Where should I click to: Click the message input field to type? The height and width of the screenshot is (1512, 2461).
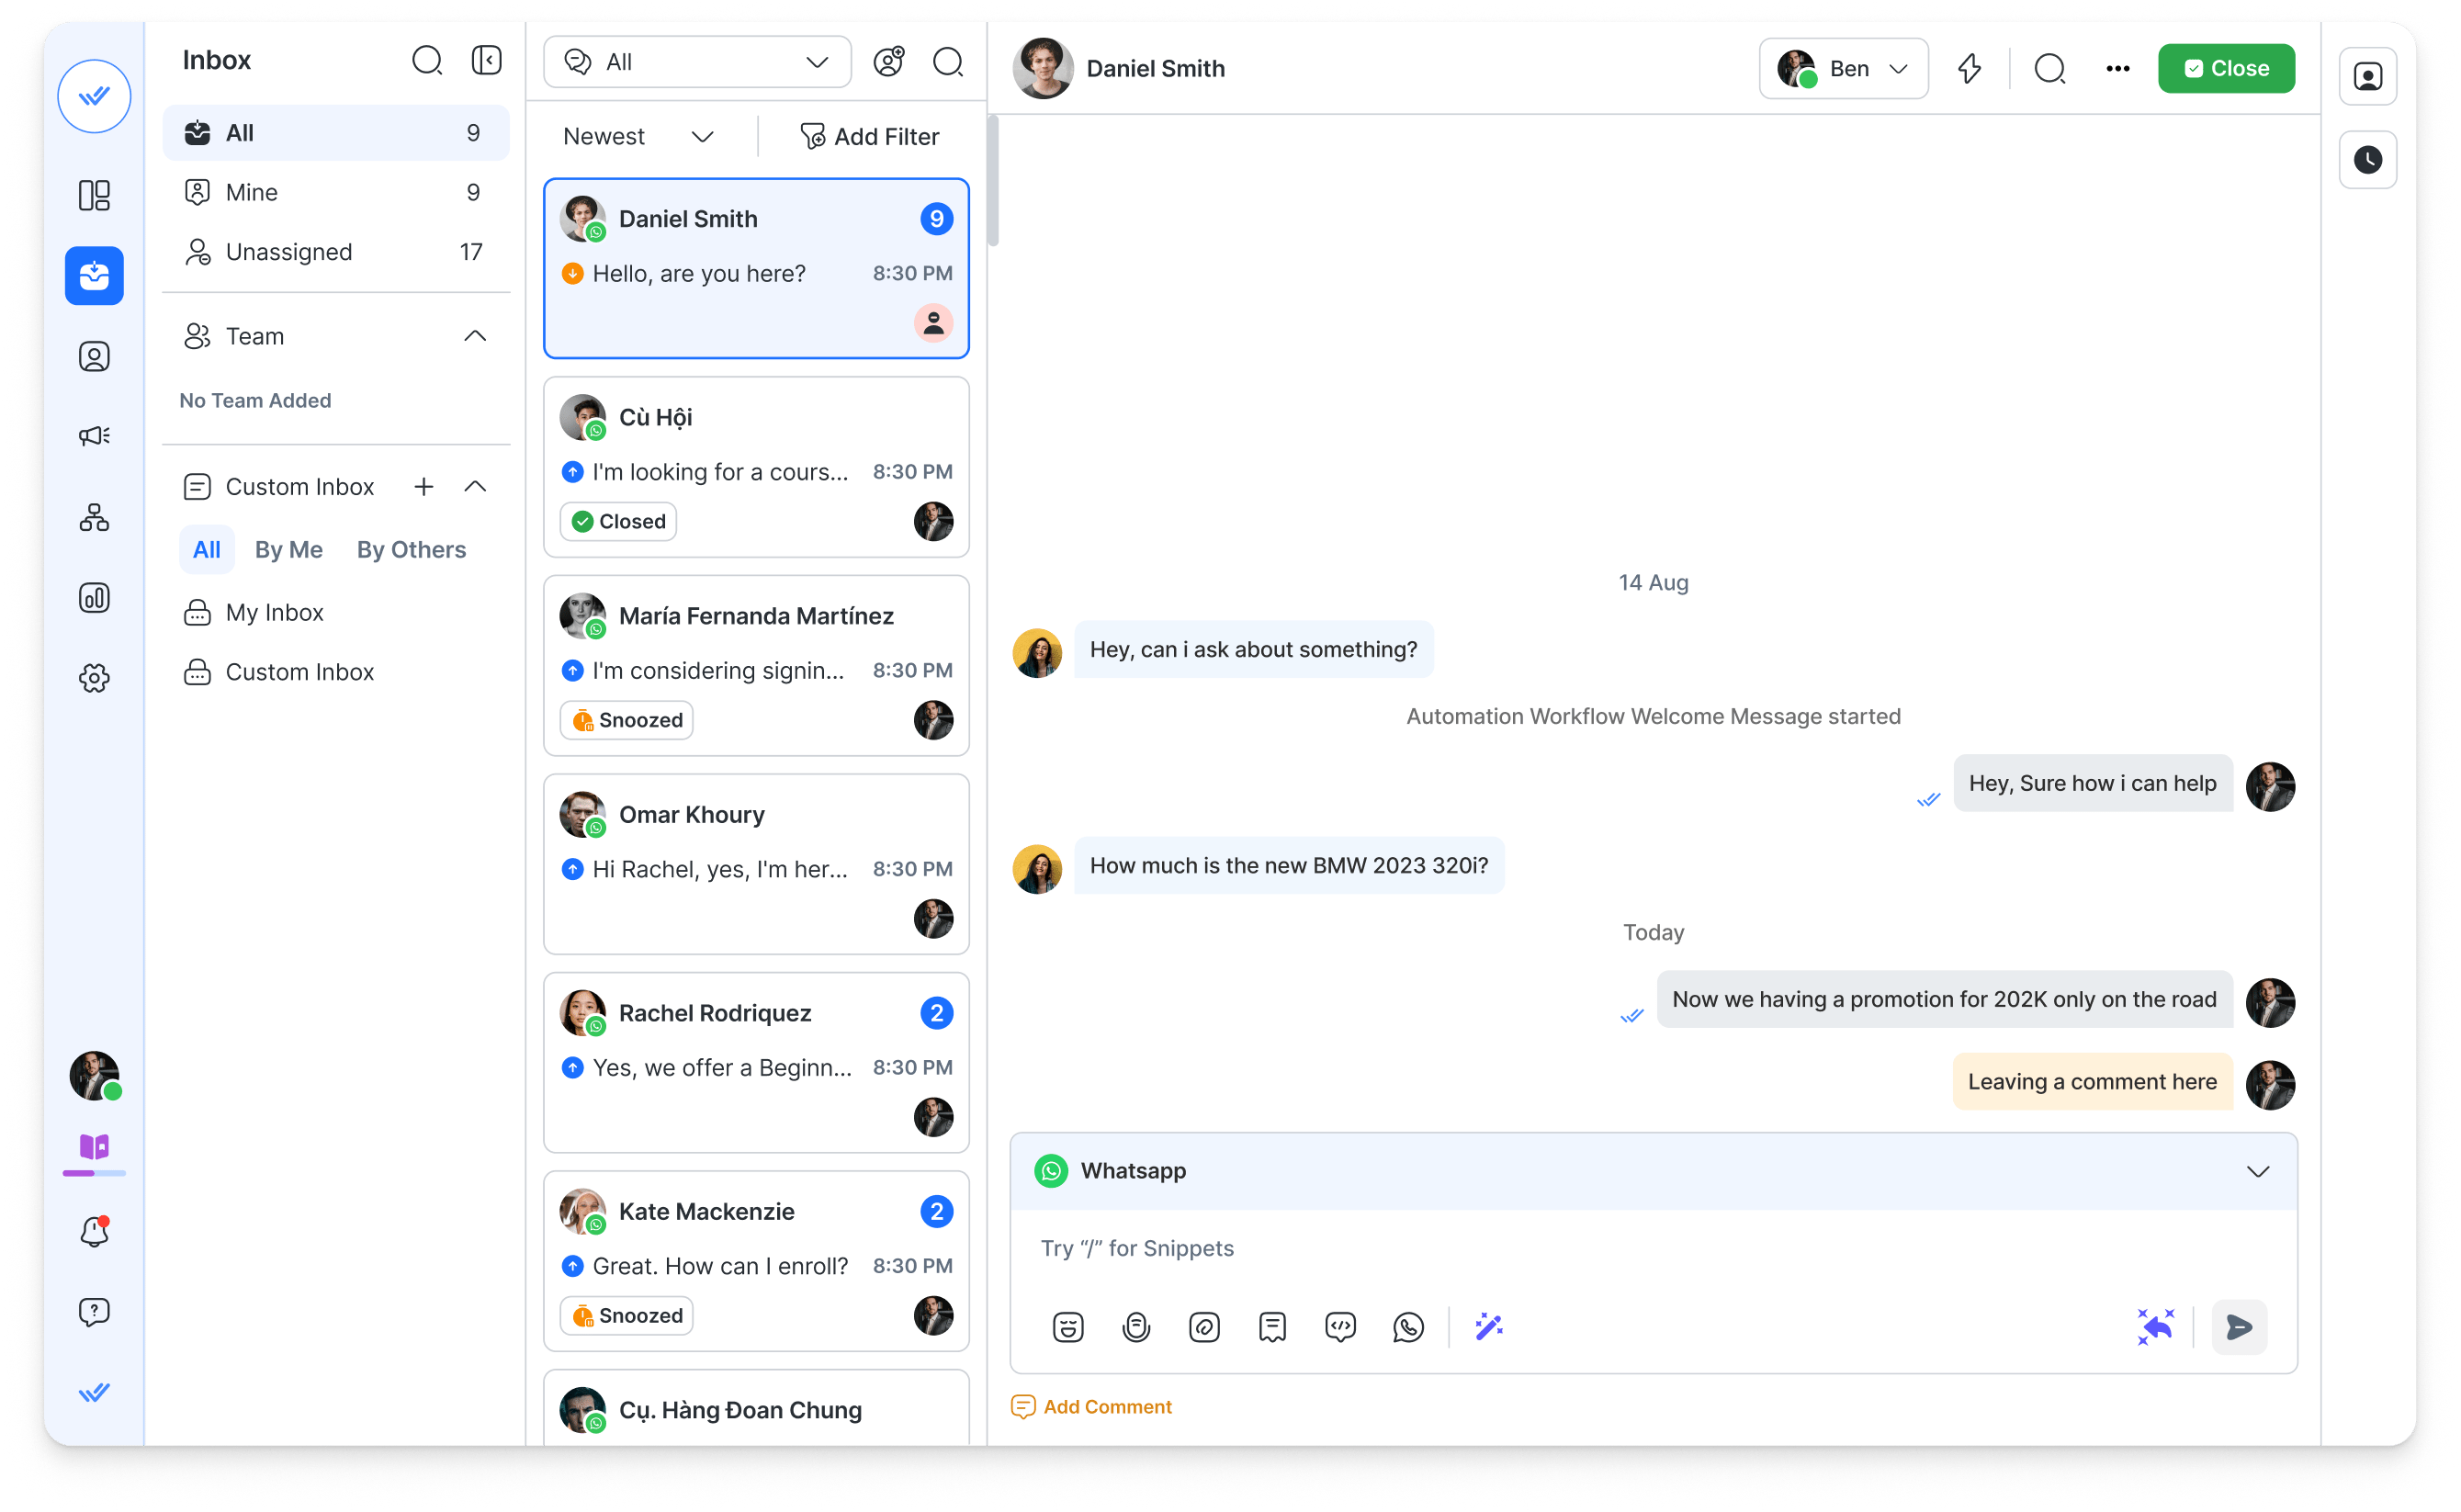pos(1654,1248)
